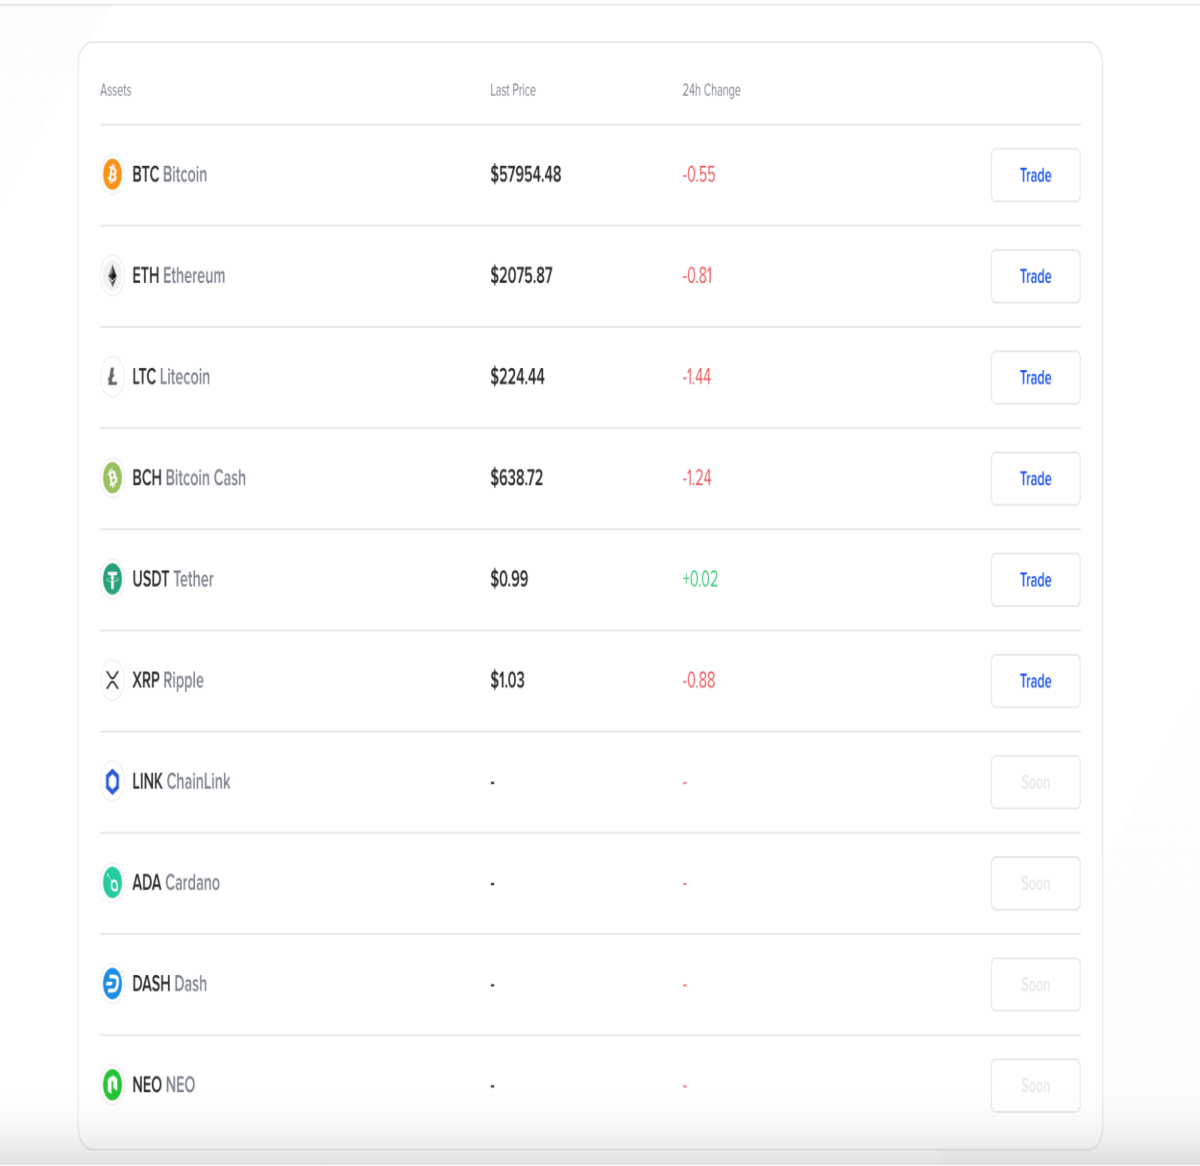This screenshot has width=1200, height=1166.
Task: Click the $638.72 Bitcoin Cash price
Action: [517, 478]
